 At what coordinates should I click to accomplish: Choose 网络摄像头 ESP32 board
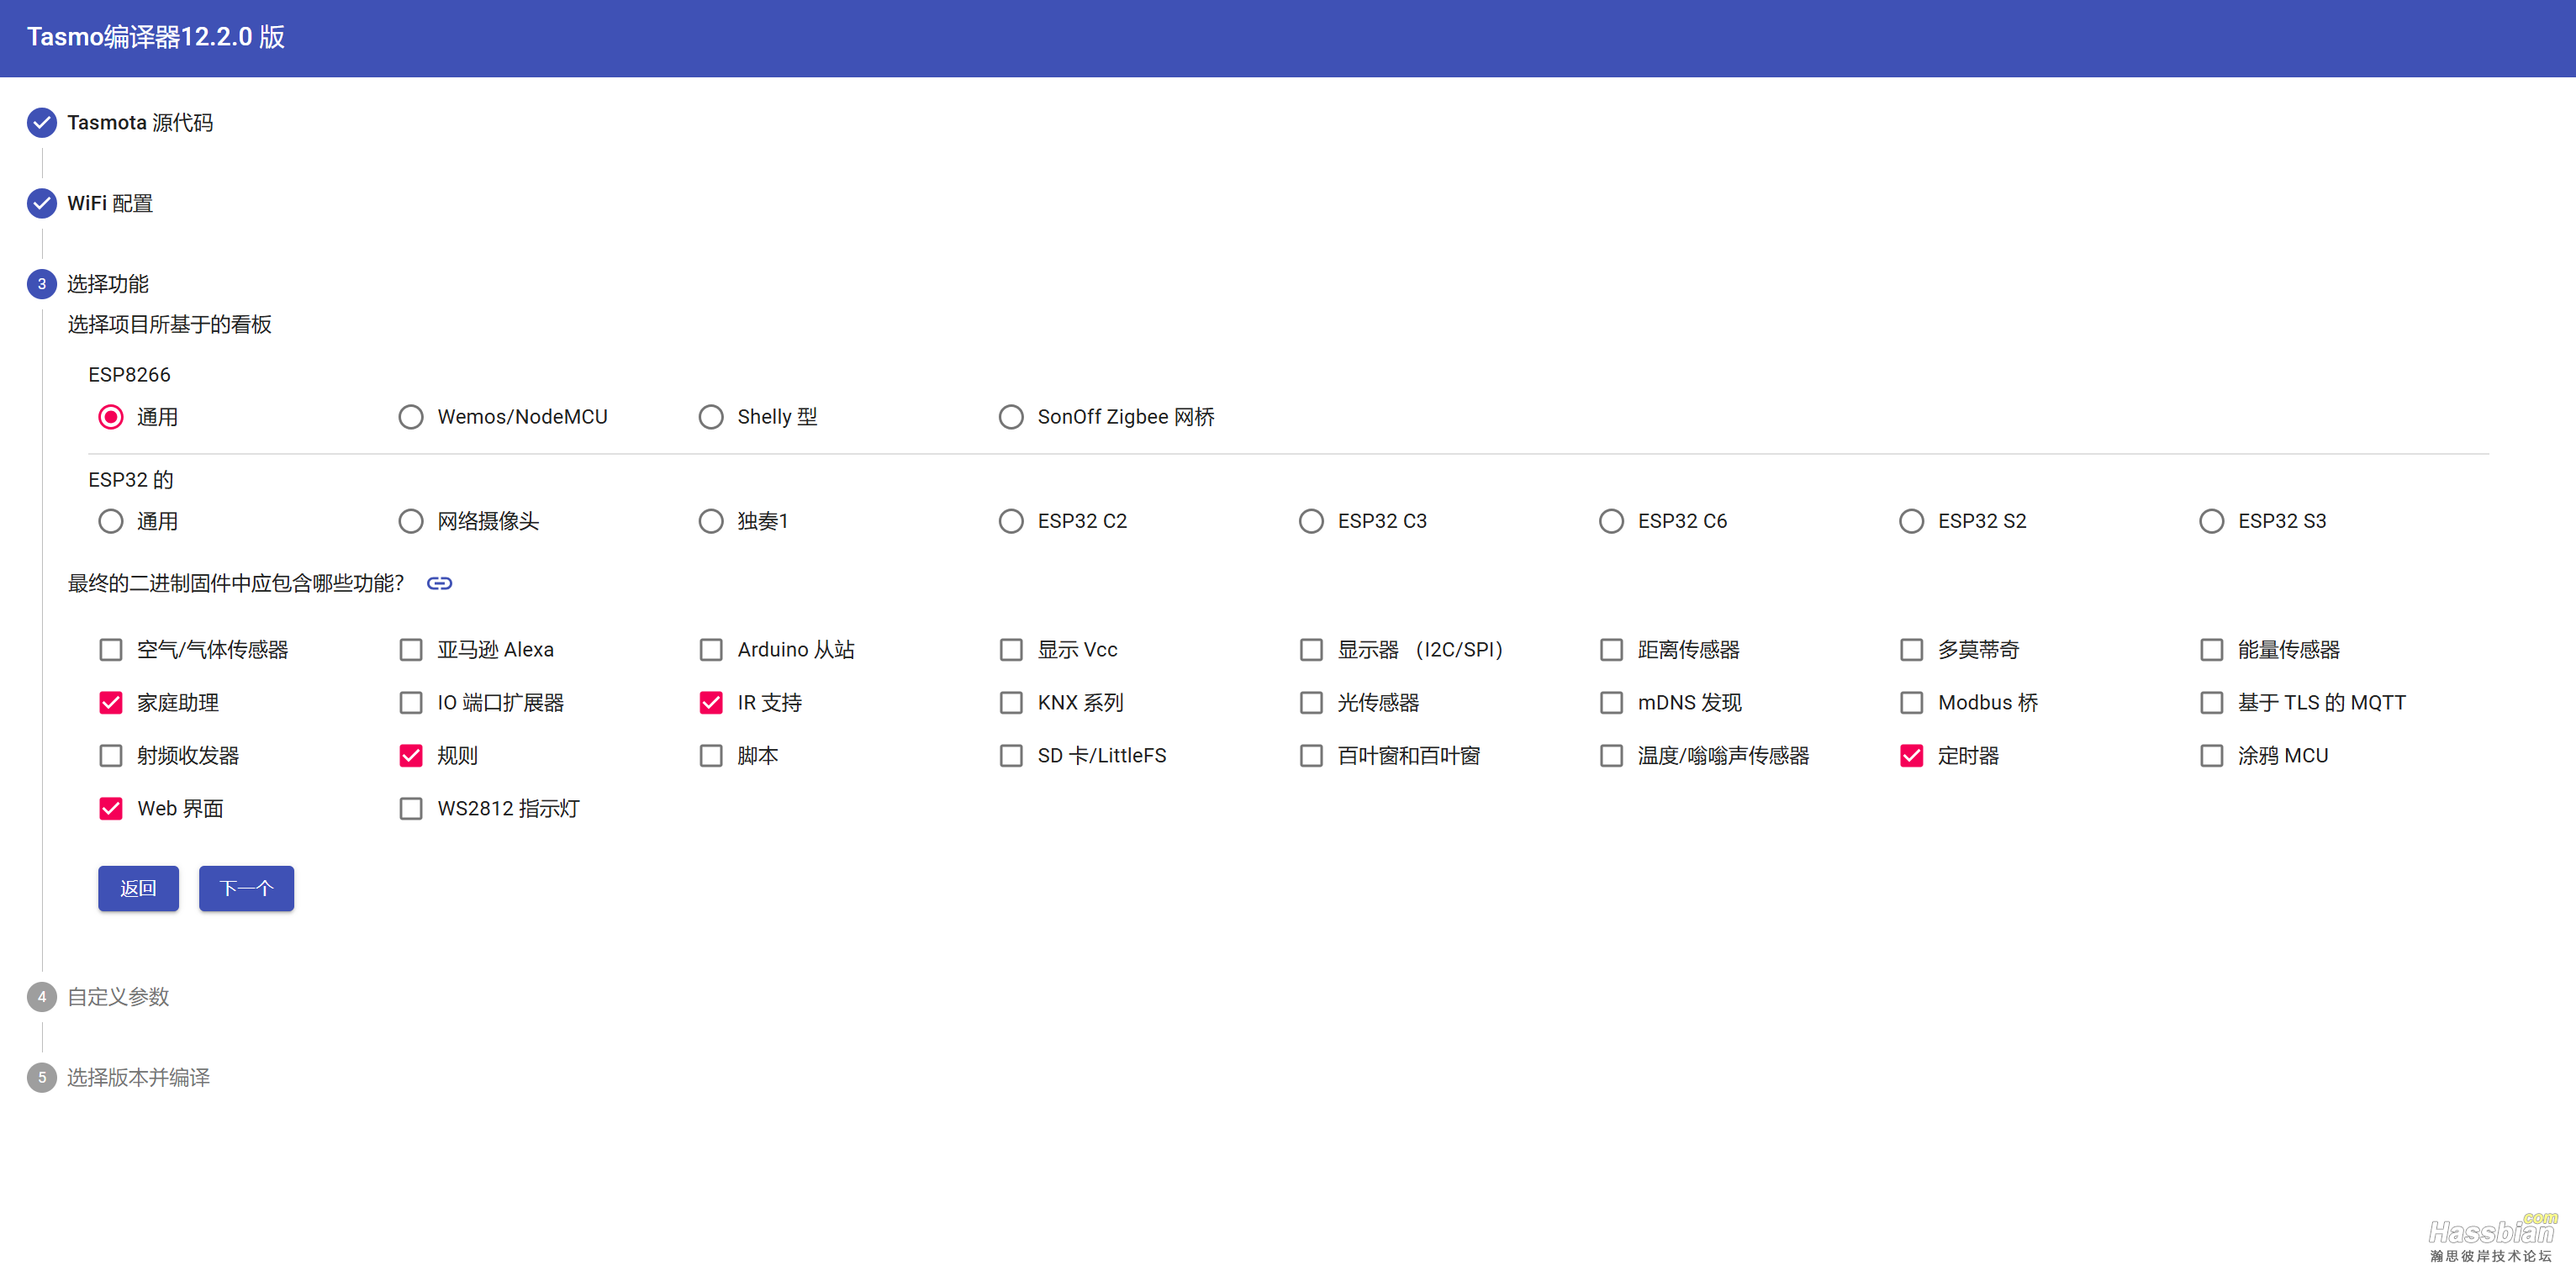411,521
